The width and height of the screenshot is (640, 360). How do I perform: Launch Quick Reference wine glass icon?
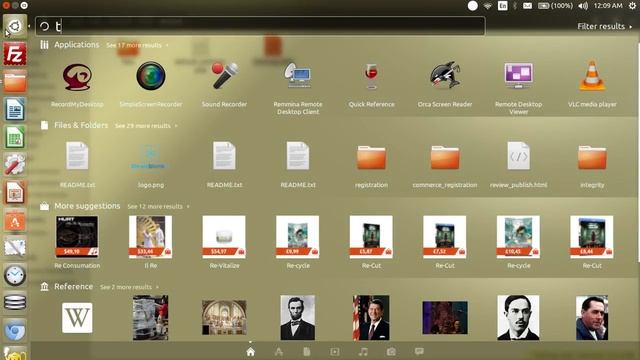[371, 77]
